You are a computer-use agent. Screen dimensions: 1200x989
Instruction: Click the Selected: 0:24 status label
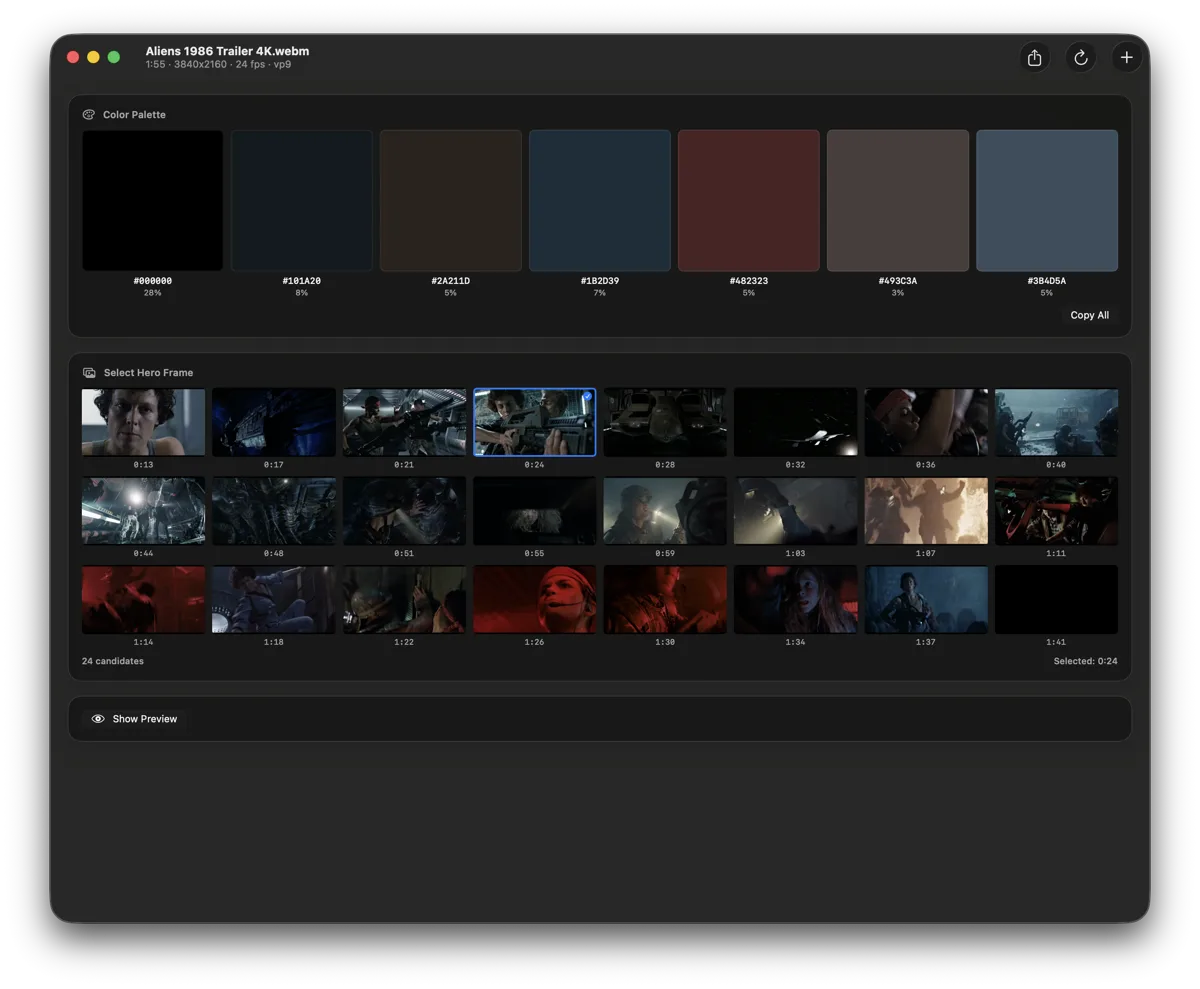1086,661
